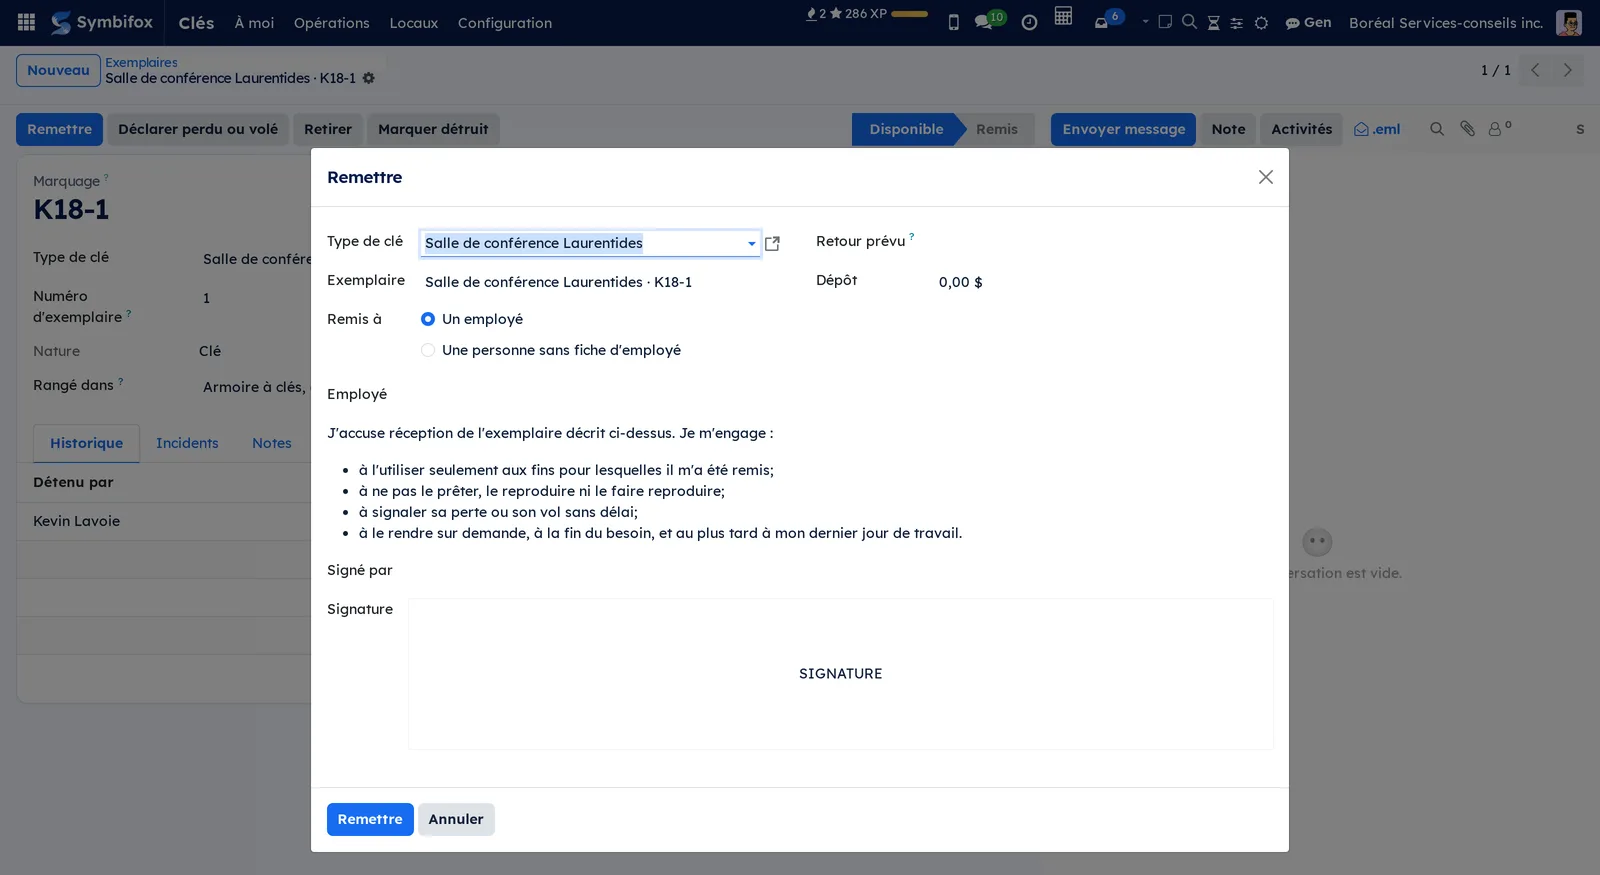Screen dimensions: 1600x875
Task: Cancel the dialog with Annuler
Action: tap(456, 819)
